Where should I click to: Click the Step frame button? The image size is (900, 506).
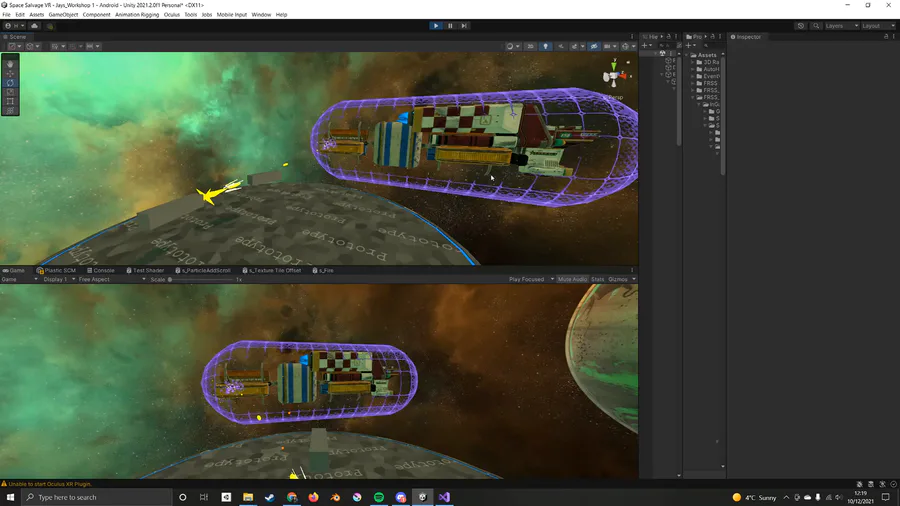pos(464,26)
